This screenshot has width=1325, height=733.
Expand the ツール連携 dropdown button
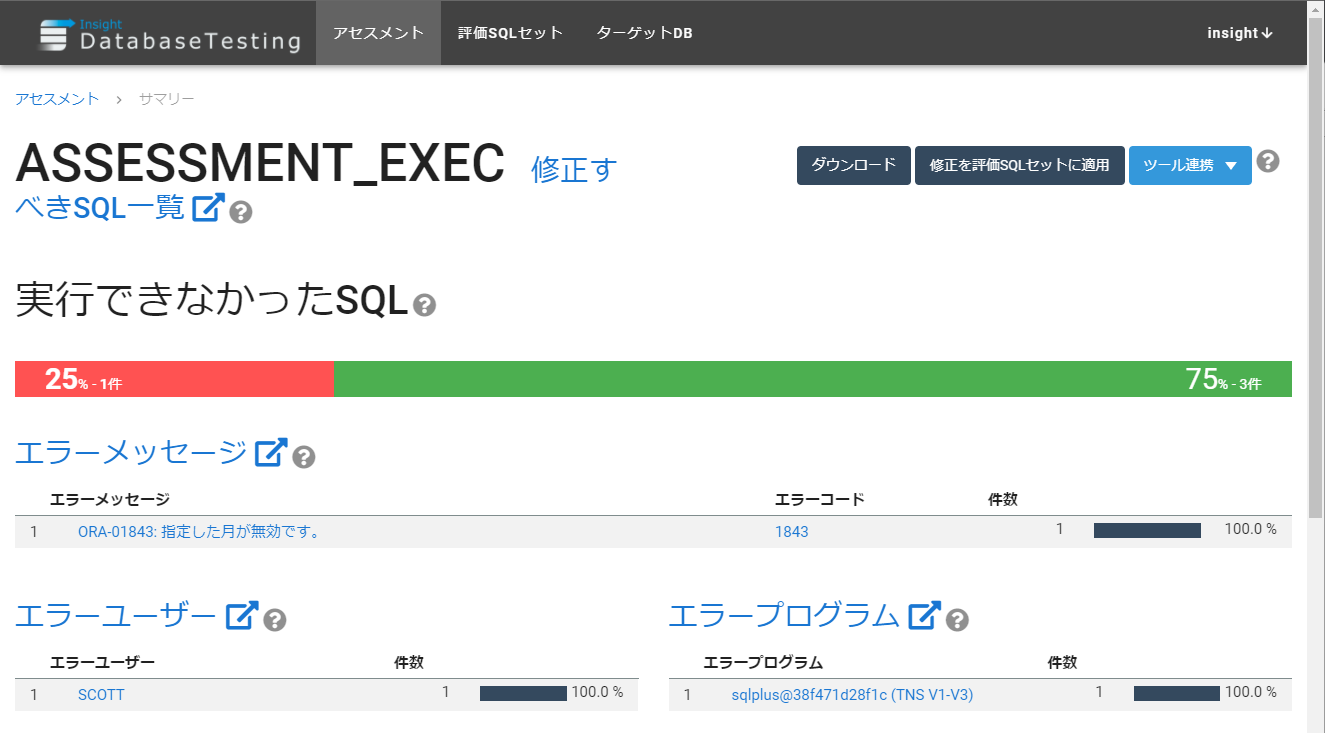1190,165
